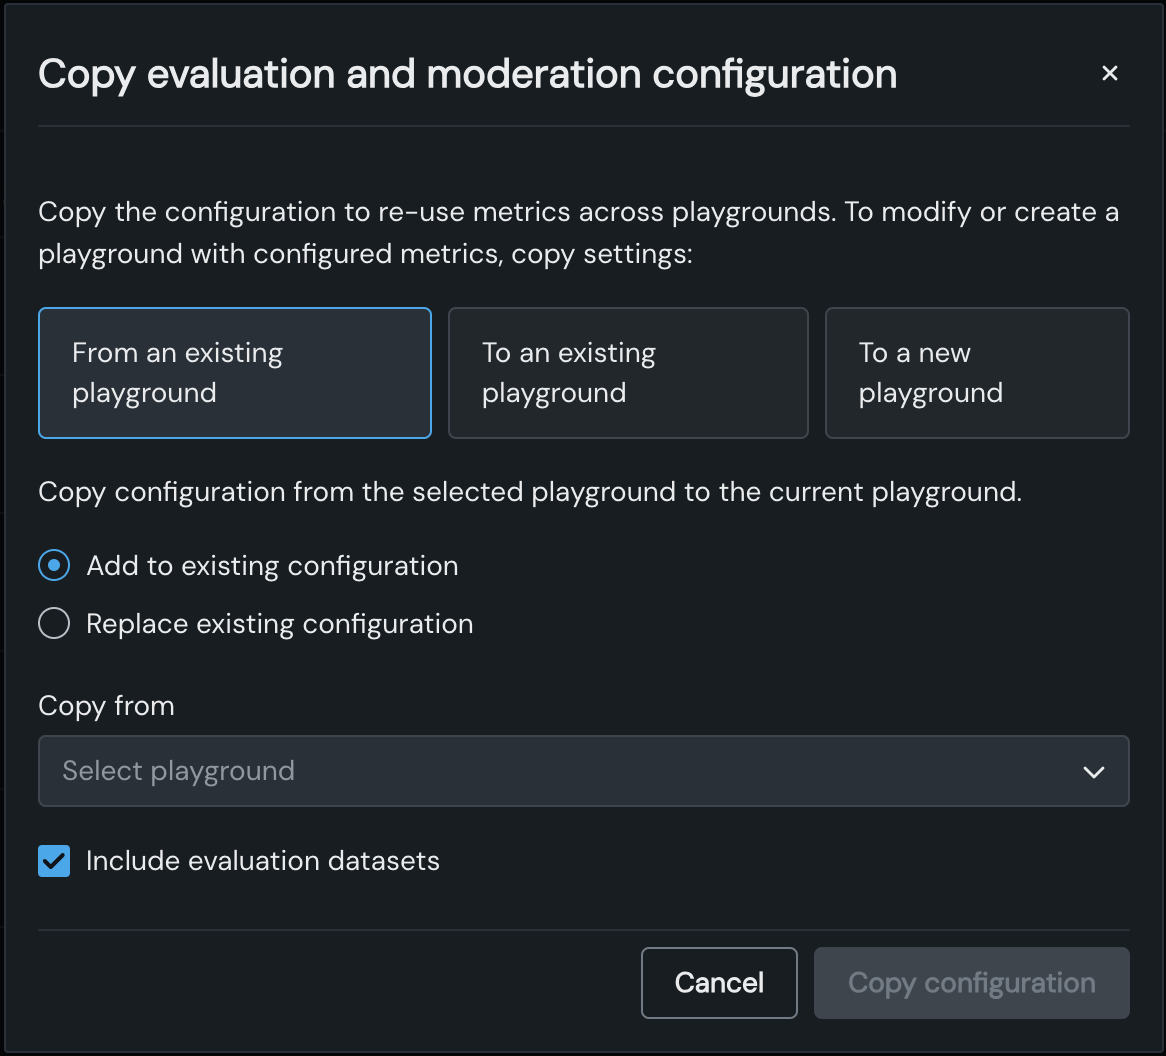
Task: Select the "From an existing playground" option
Action: pos(234,373)
